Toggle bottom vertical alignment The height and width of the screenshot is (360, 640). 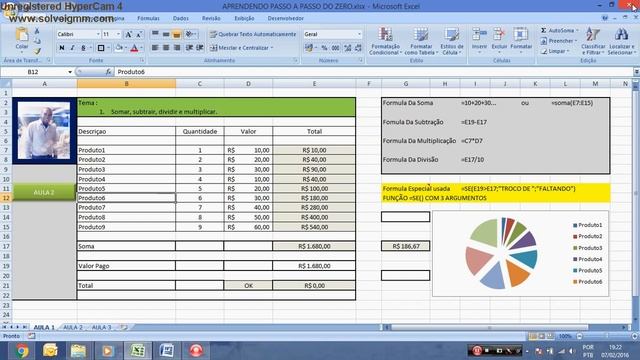(176, 34)
